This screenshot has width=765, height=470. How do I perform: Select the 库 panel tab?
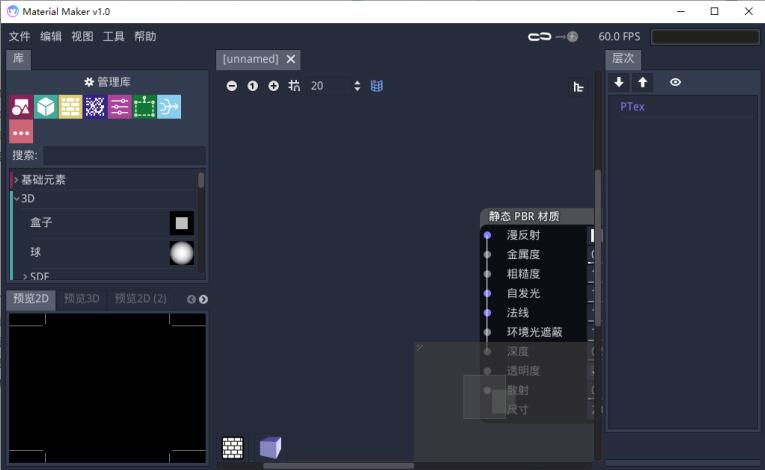point(19,59)
